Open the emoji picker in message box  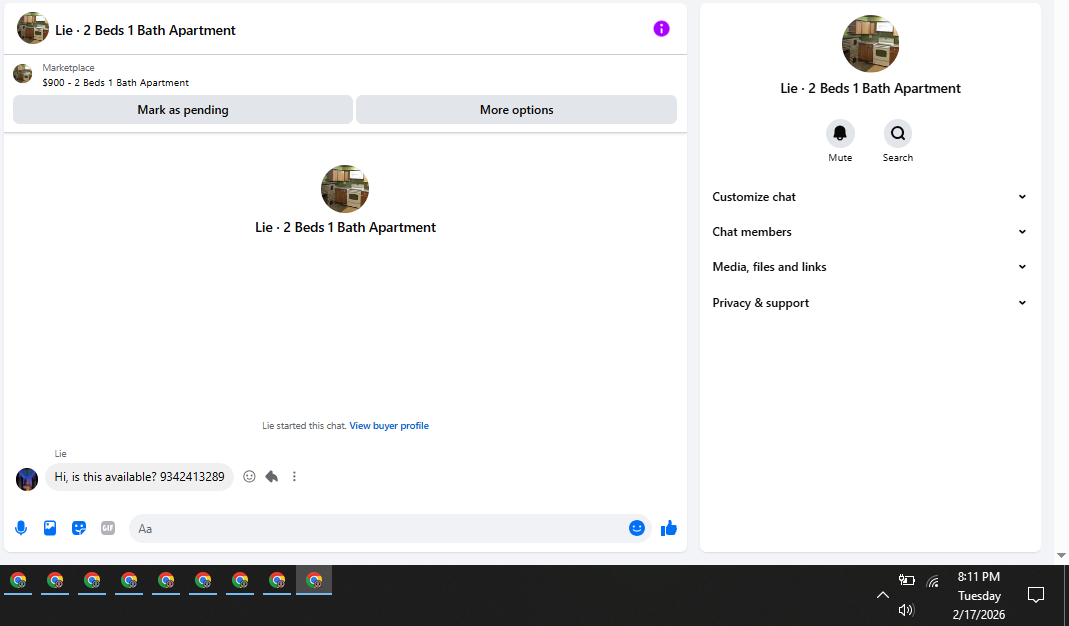[637, 528]
